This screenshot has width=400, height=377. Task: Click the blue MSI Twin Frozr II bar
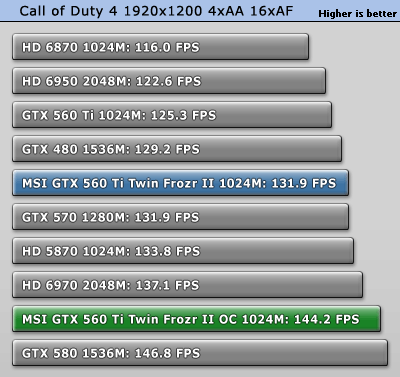coord(180,183)
